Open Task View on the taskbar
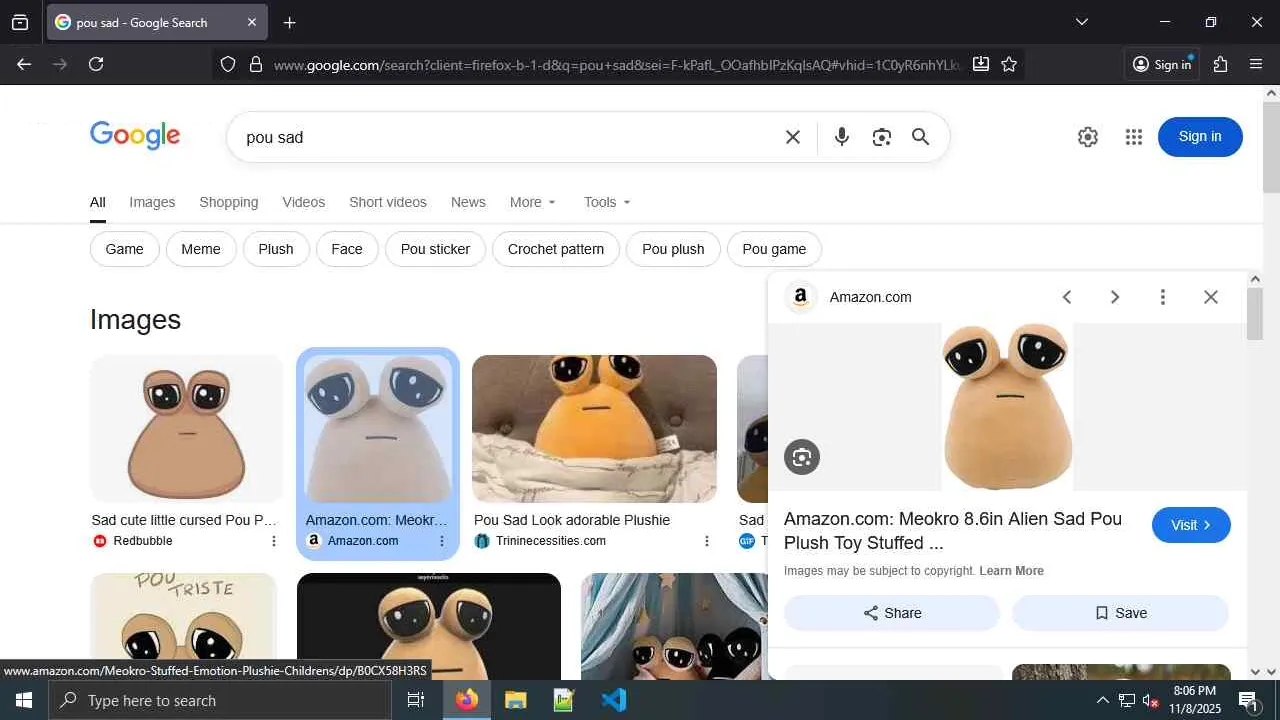 tap(416, 700)
